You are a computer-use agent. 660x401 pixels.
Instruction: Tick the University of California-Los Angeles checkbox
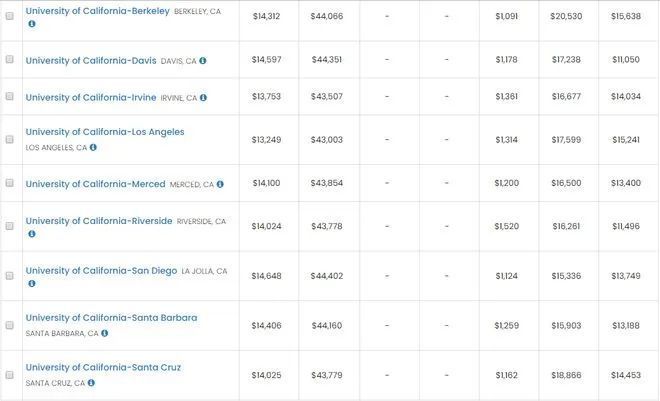point(9,139)
